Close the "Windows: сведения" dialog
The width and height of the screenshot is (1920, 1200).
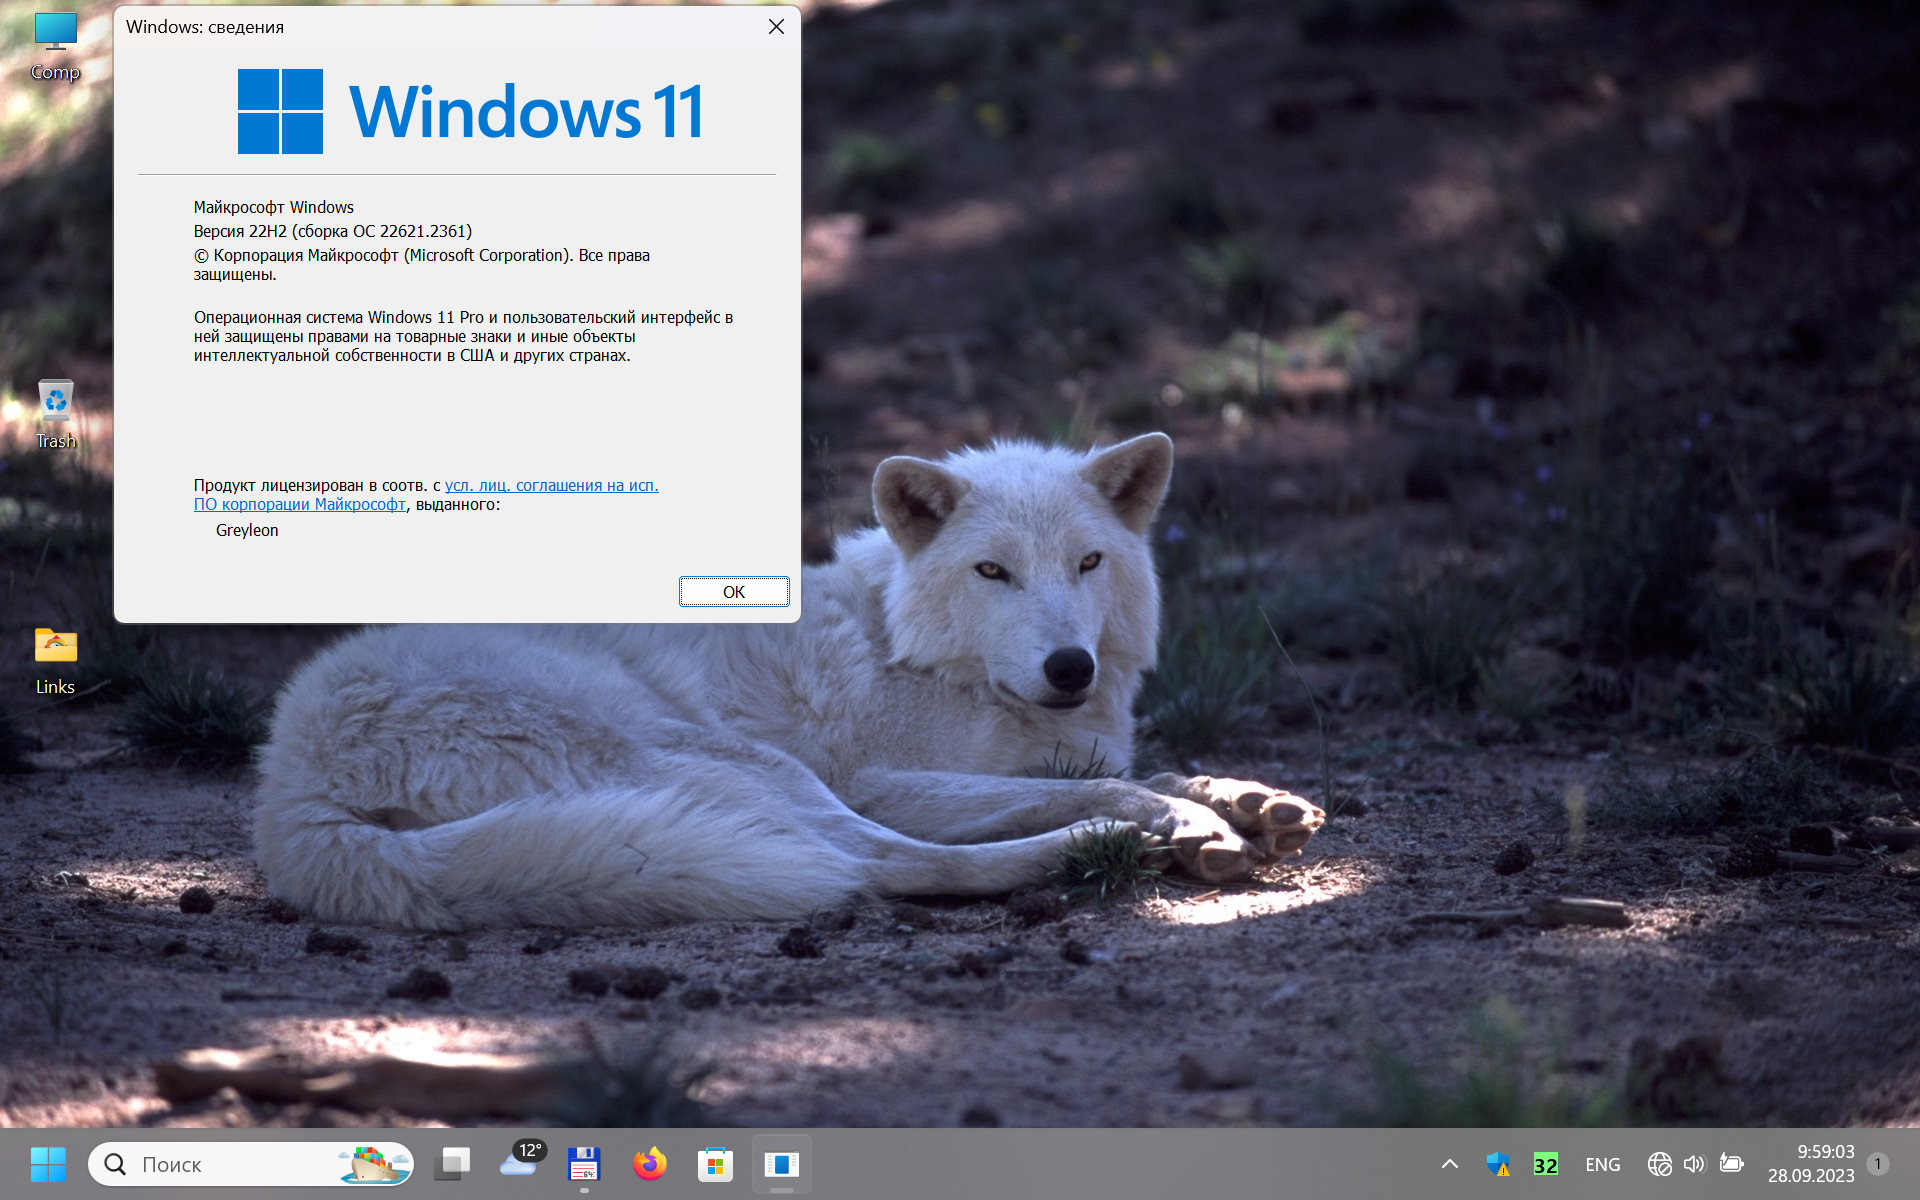click(x=776, y=27)
